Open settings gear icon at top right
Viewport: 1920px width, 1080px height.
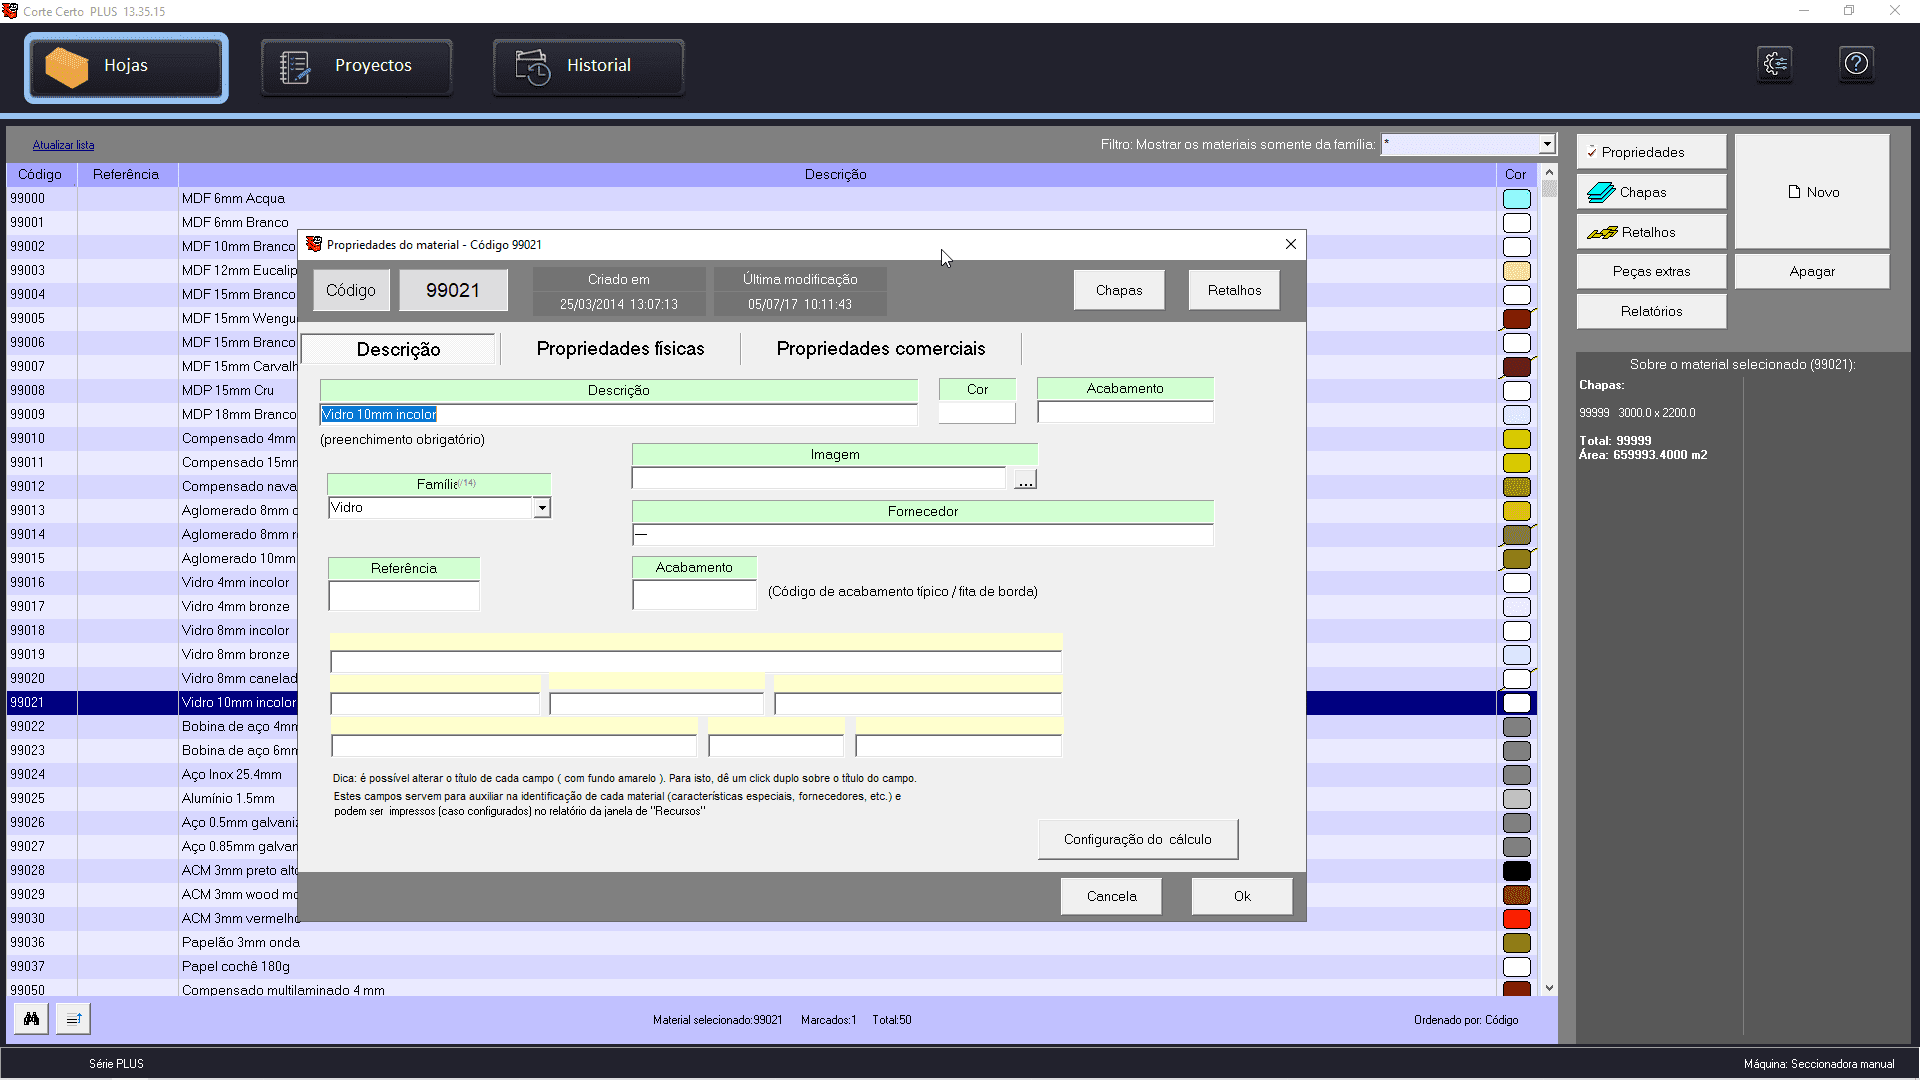(x=1775, y=64)
